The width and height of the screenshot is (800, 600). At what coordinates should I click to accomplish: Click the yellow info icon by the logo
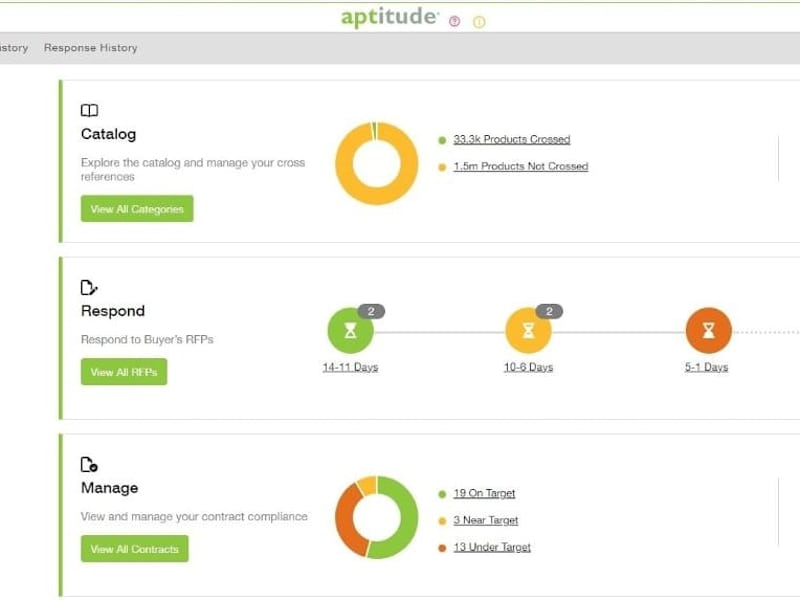click(479, 22)
